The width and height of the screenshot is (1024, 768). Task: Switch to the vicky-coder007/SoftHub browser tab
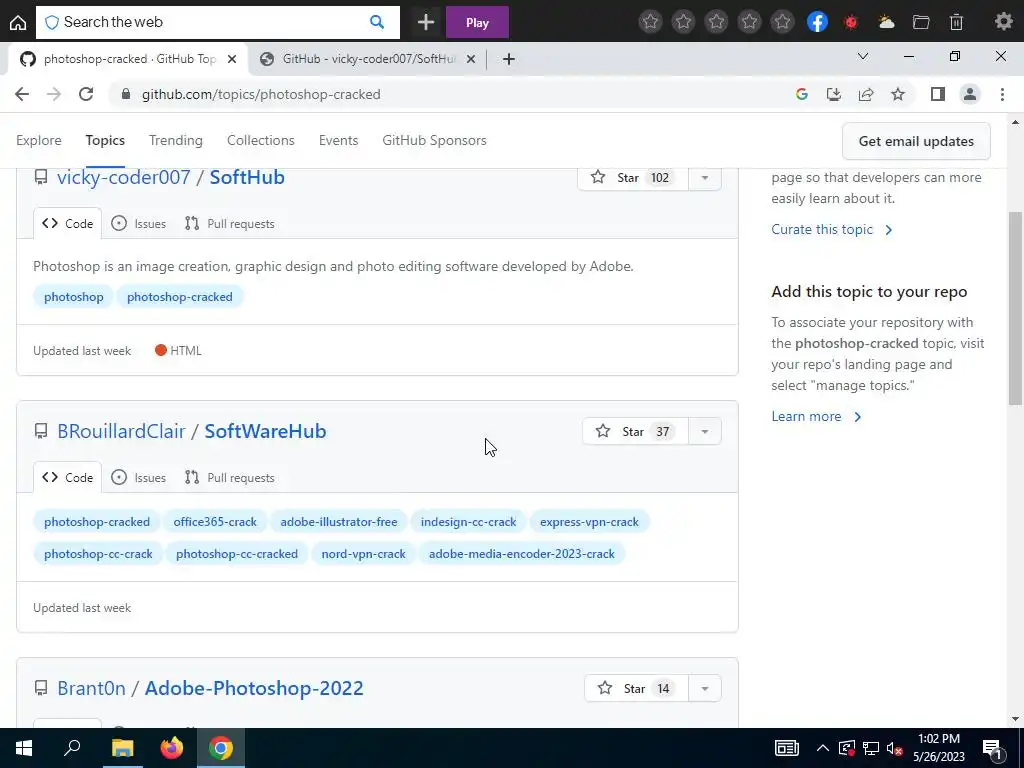(368, 59)
